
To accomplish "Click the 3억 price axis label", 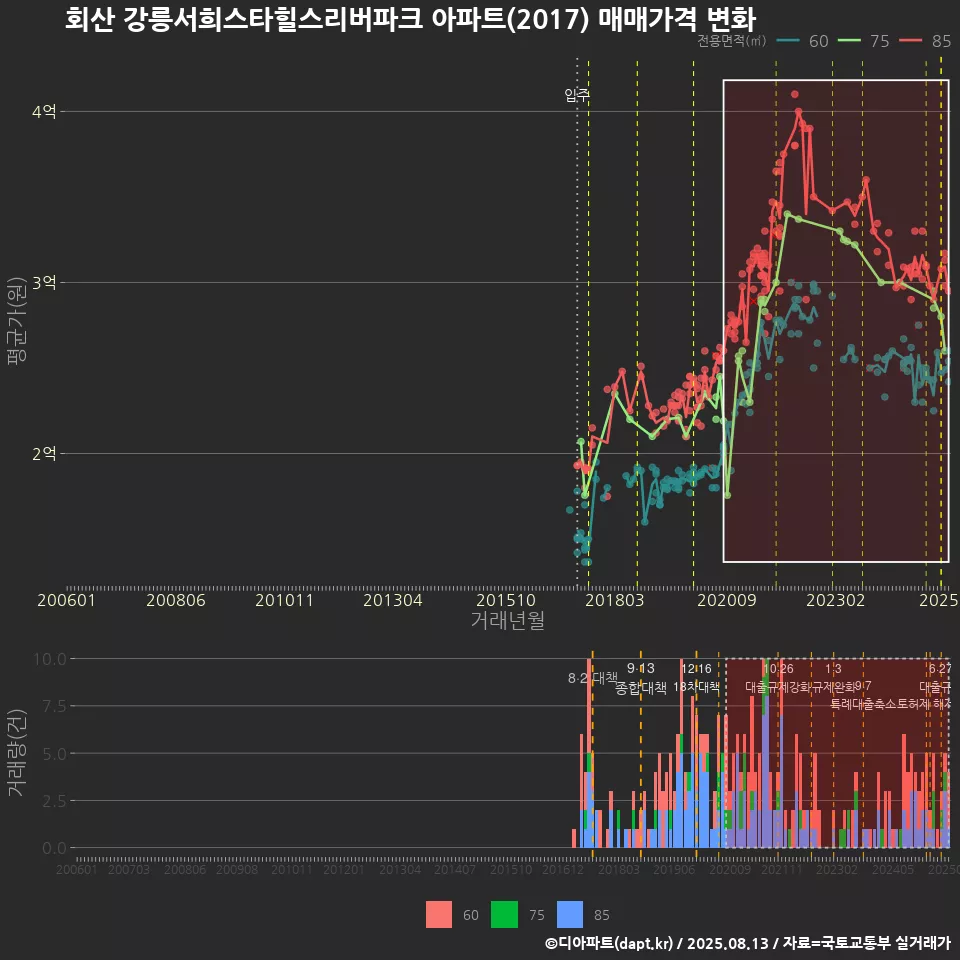I will click(x=44, y=283).
